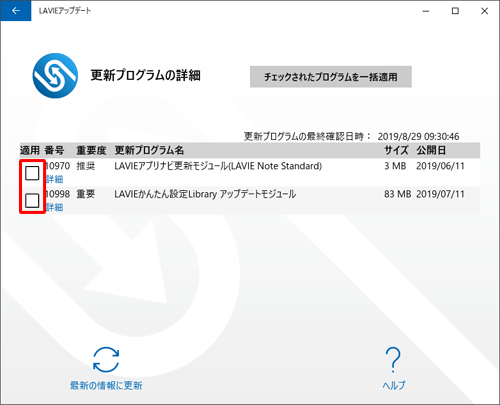Click the ヘルプ label
The width and height of the screenshot is (500, 405).
pos(394,386)
